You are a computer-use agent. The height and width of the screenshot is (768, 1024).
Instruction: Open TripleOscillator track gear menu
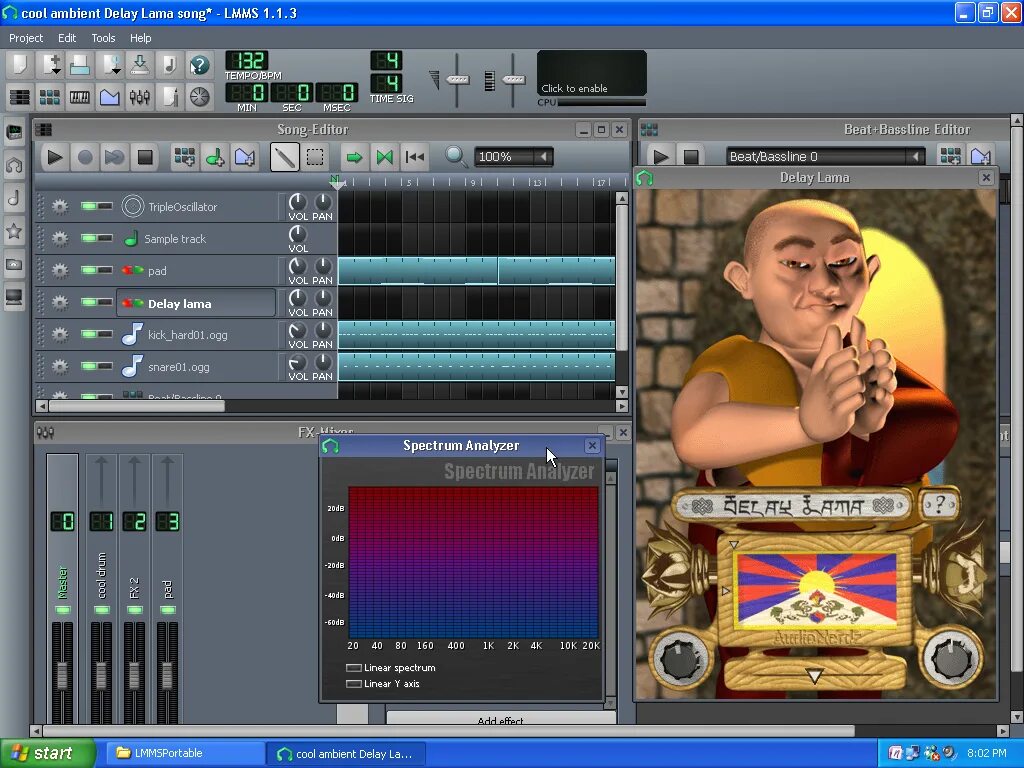59,207
